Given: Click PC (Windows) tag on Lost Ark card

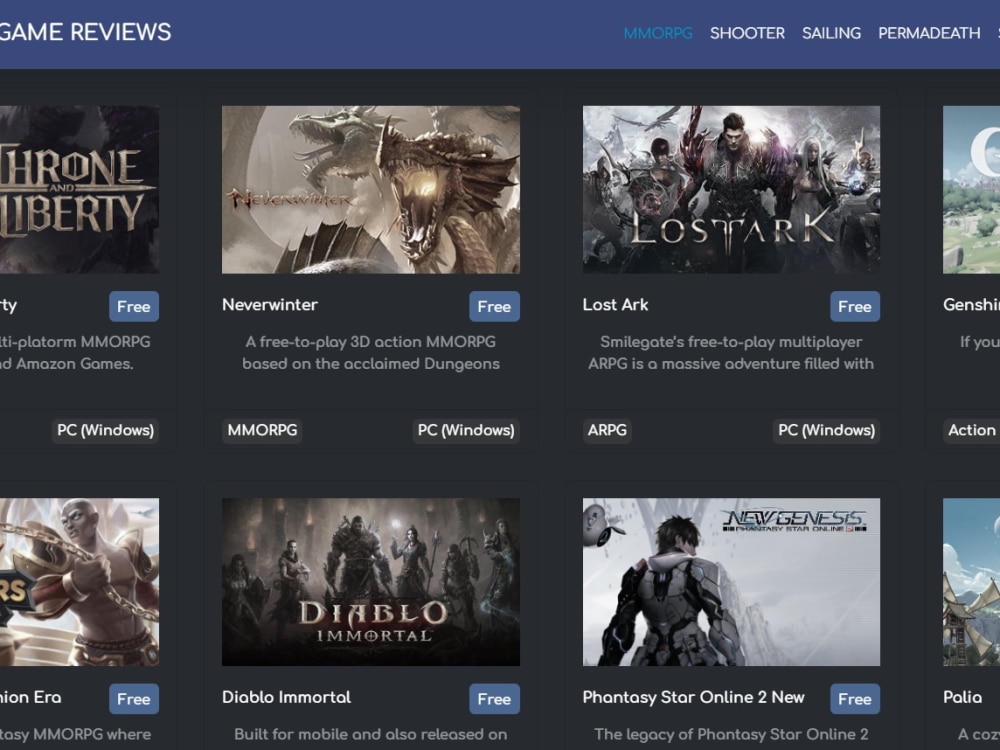Looking at the screenshot, I should point(826,430).
